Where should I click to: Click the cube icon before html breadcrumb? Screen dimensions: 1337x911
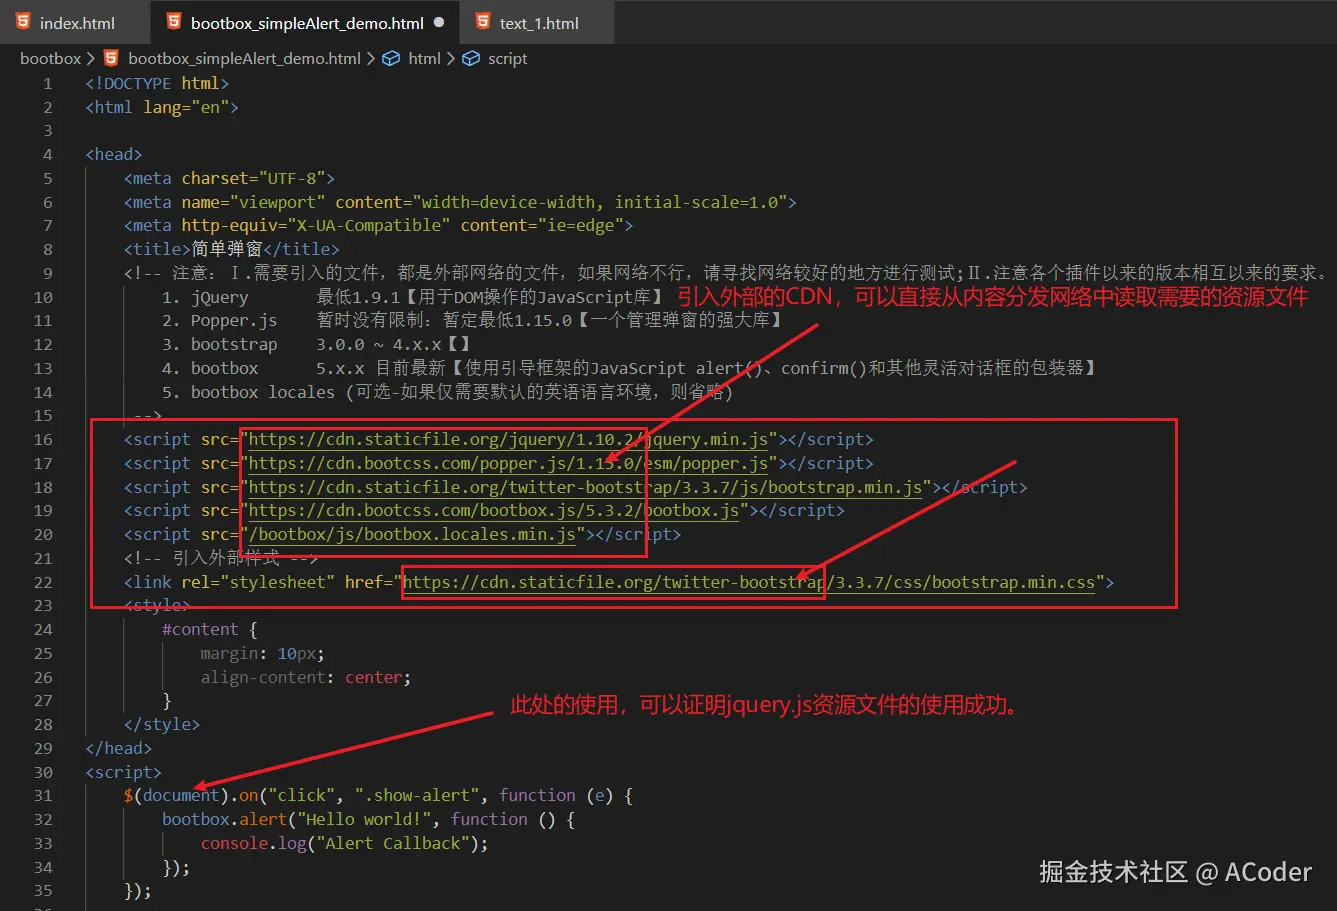click(391, 58)
